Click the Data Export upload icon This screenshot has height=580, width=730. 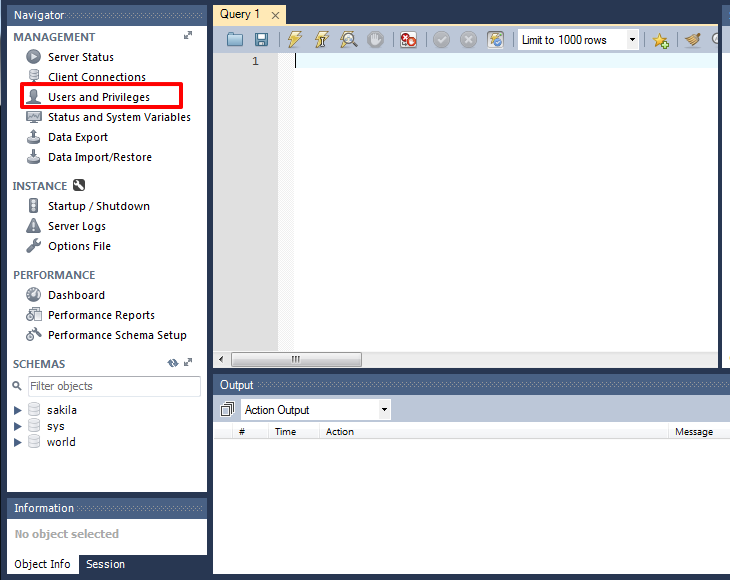tap(33, 136)
